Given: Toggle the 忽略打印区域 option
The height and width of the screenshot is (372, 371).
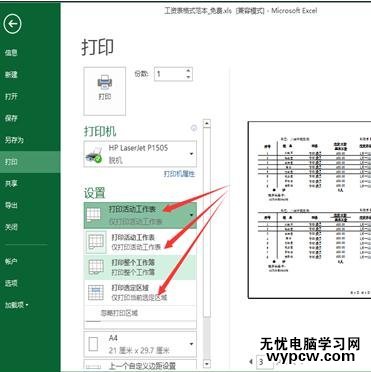Looking at the screenshot, I should (140, 313).
